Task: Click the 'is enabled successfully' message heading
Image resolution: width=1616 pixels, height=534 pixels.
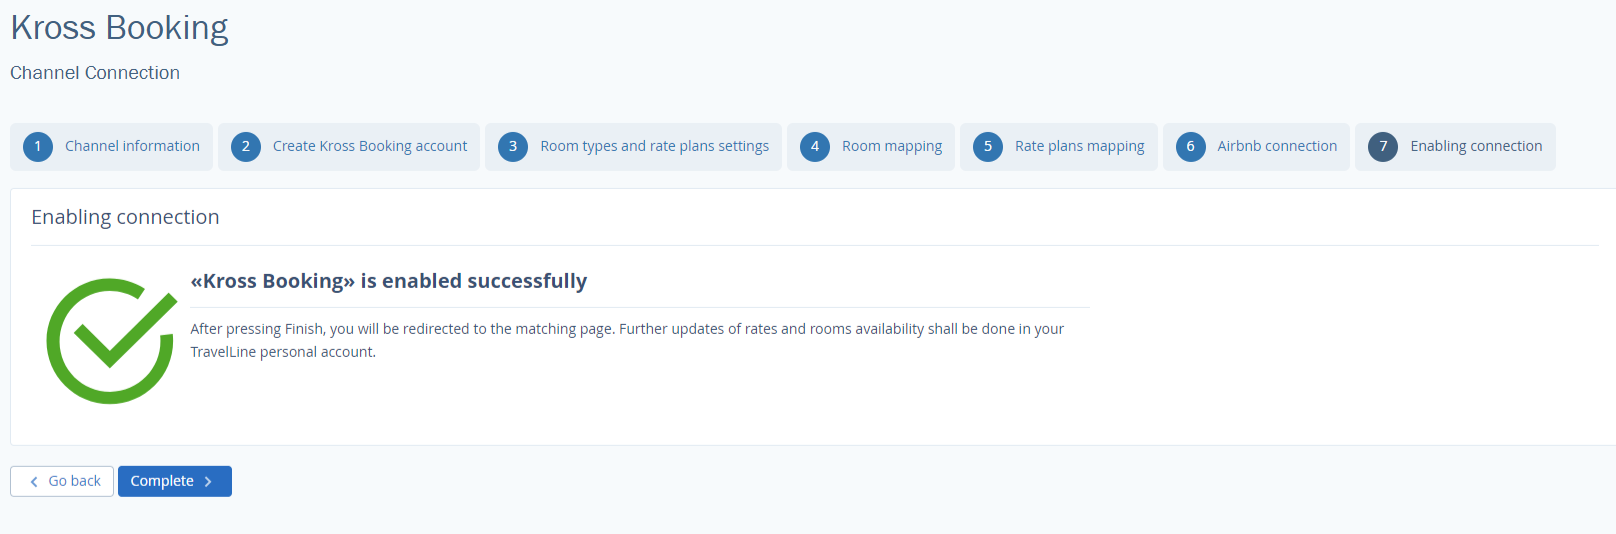Action: 389,281
